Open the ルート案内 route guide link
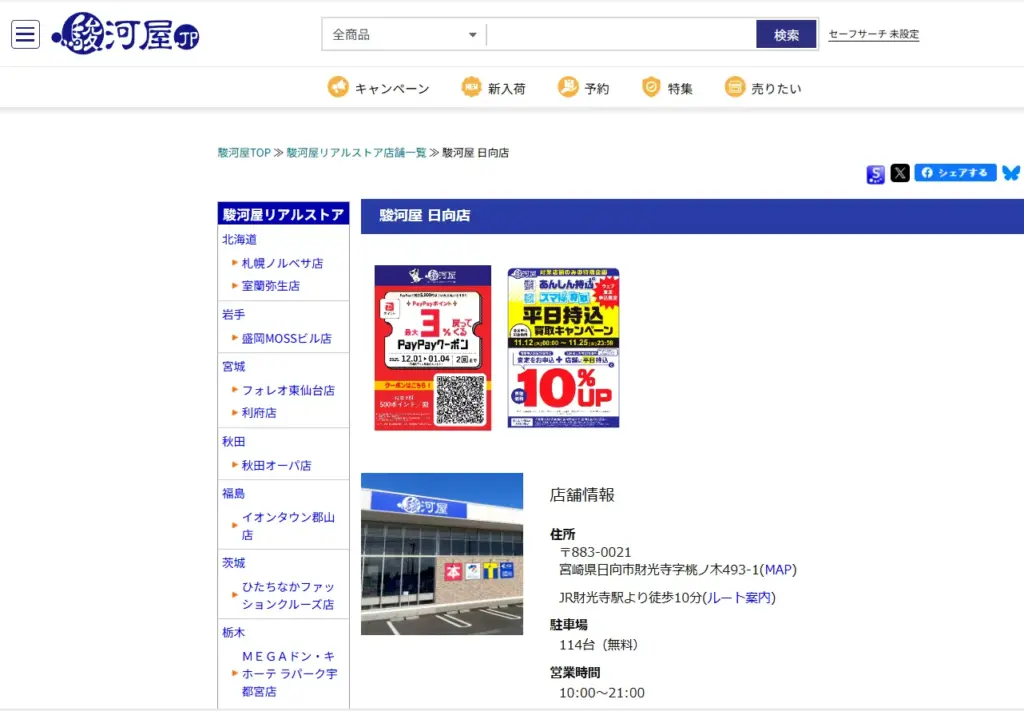This screenshot has height=711, width=1024. [x=738, y=598]
